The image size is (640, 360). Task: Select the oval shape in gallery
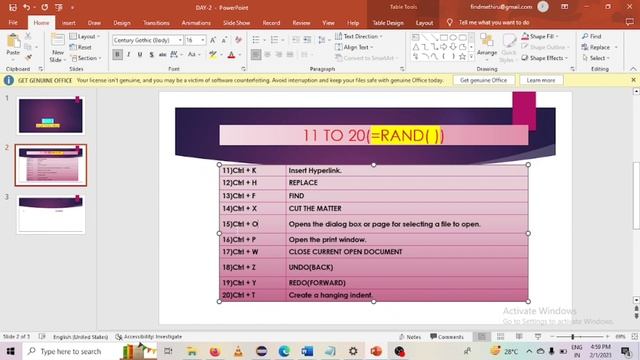(x=453, y=37)
